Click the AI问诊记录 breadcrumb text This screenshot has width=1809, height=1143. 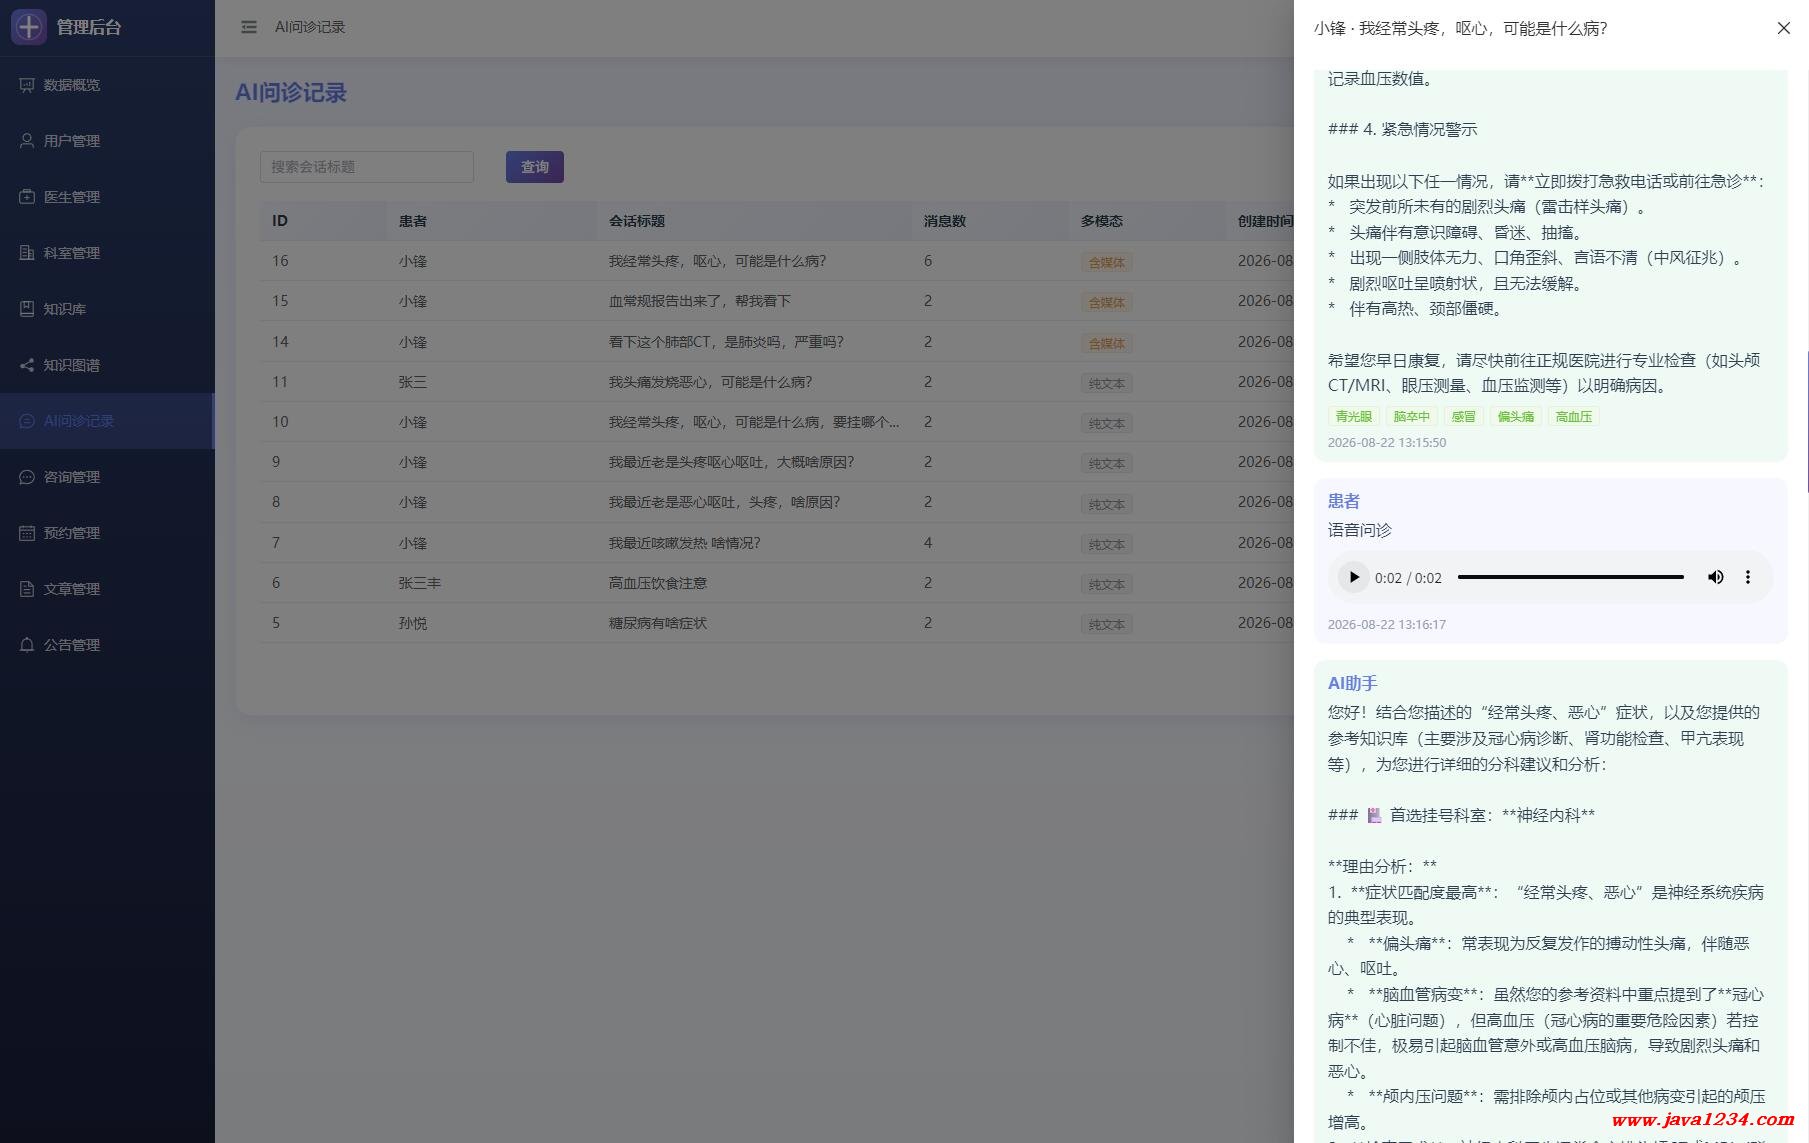310,27
